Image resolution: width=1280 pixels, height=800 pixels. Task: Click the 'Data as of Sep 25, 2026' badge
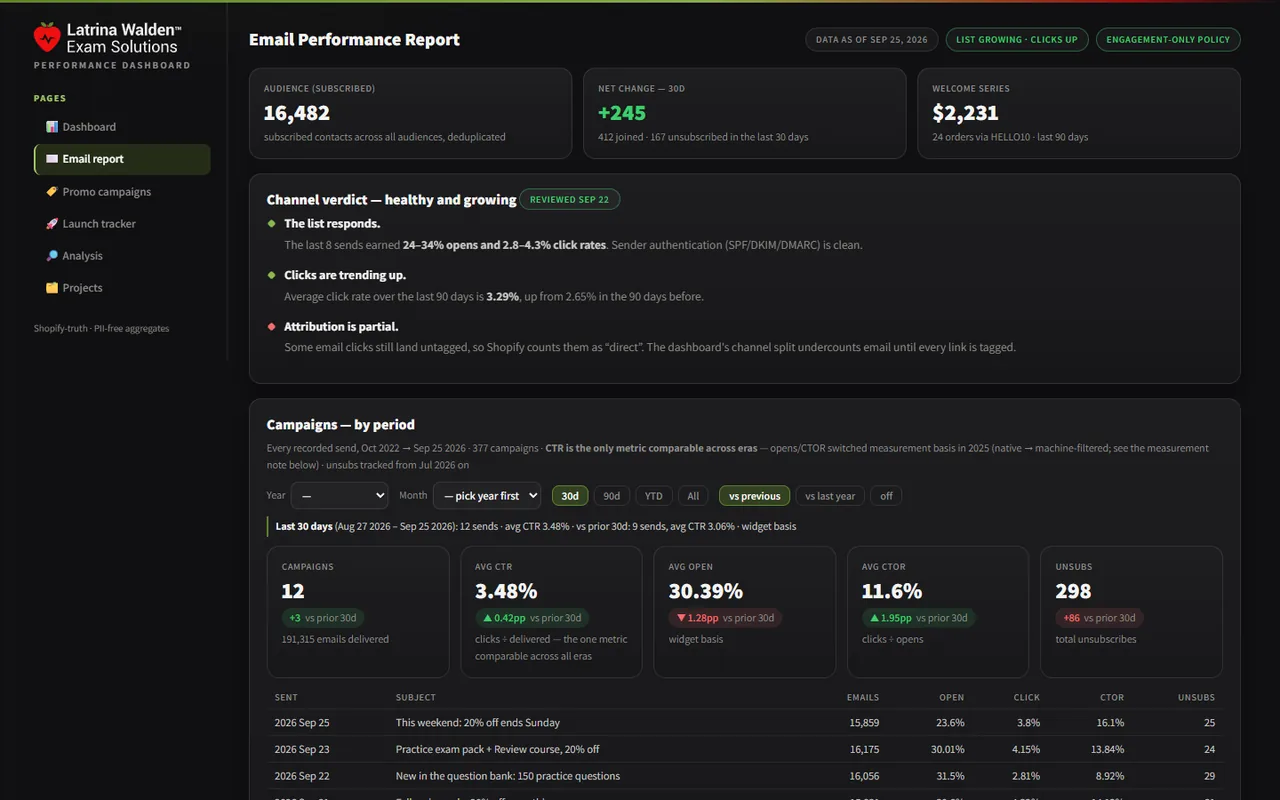coord(872,40)
